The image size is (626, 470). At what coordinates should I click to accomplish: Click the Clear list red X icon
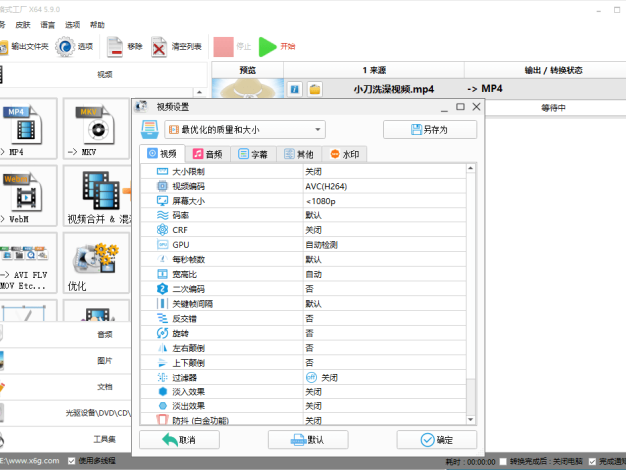pos(159,47)
